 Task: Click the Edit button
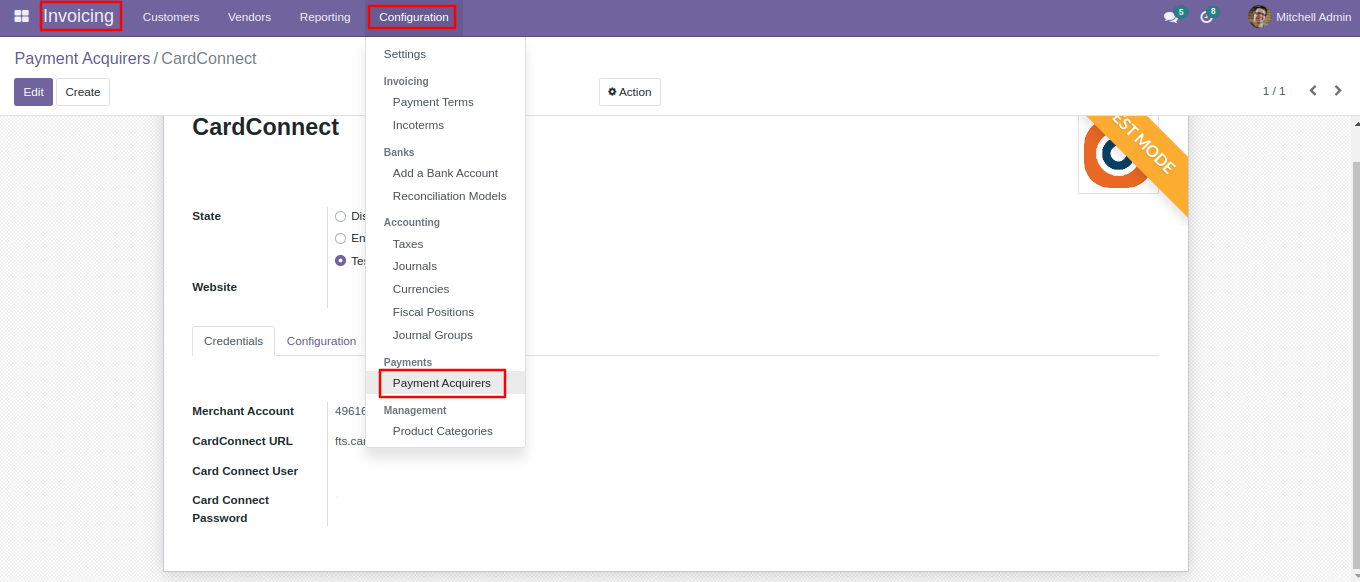(33, 92)
